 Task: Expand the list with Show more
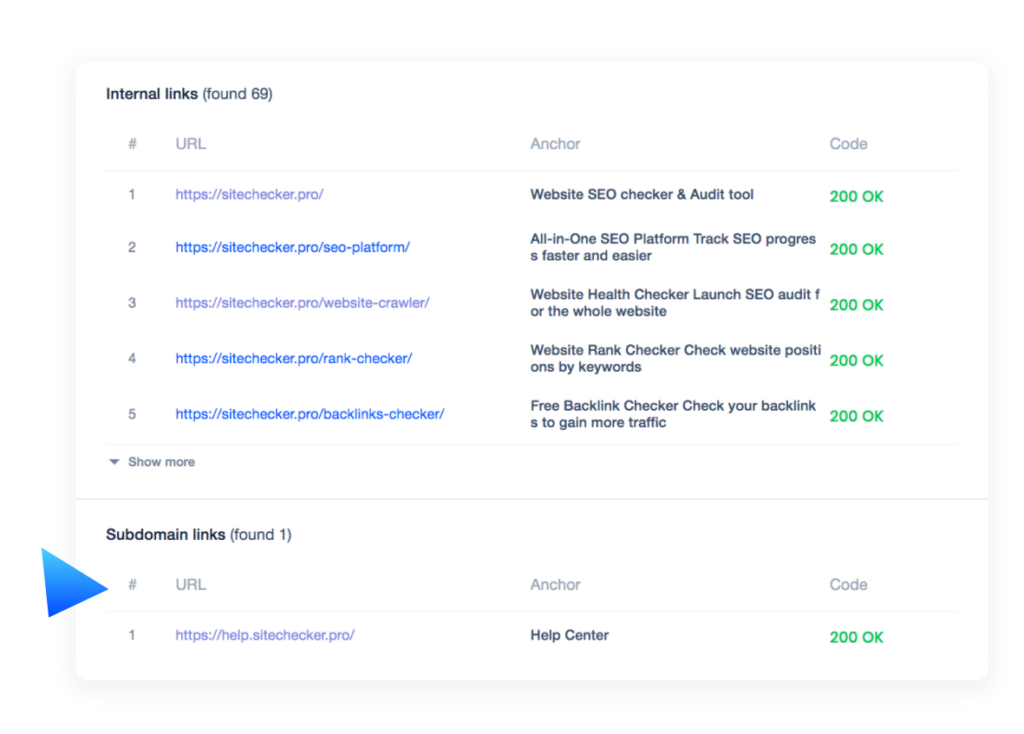161,462
